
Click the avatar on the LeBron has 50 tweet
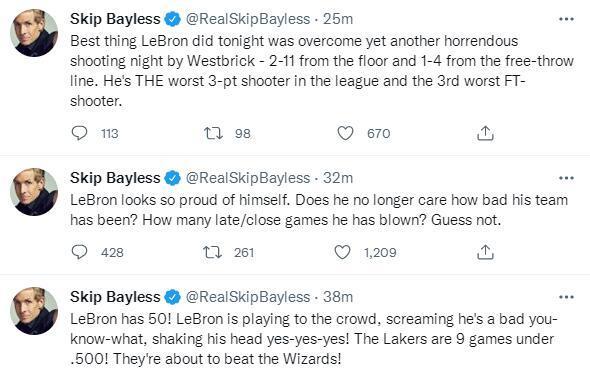[34, 311]
